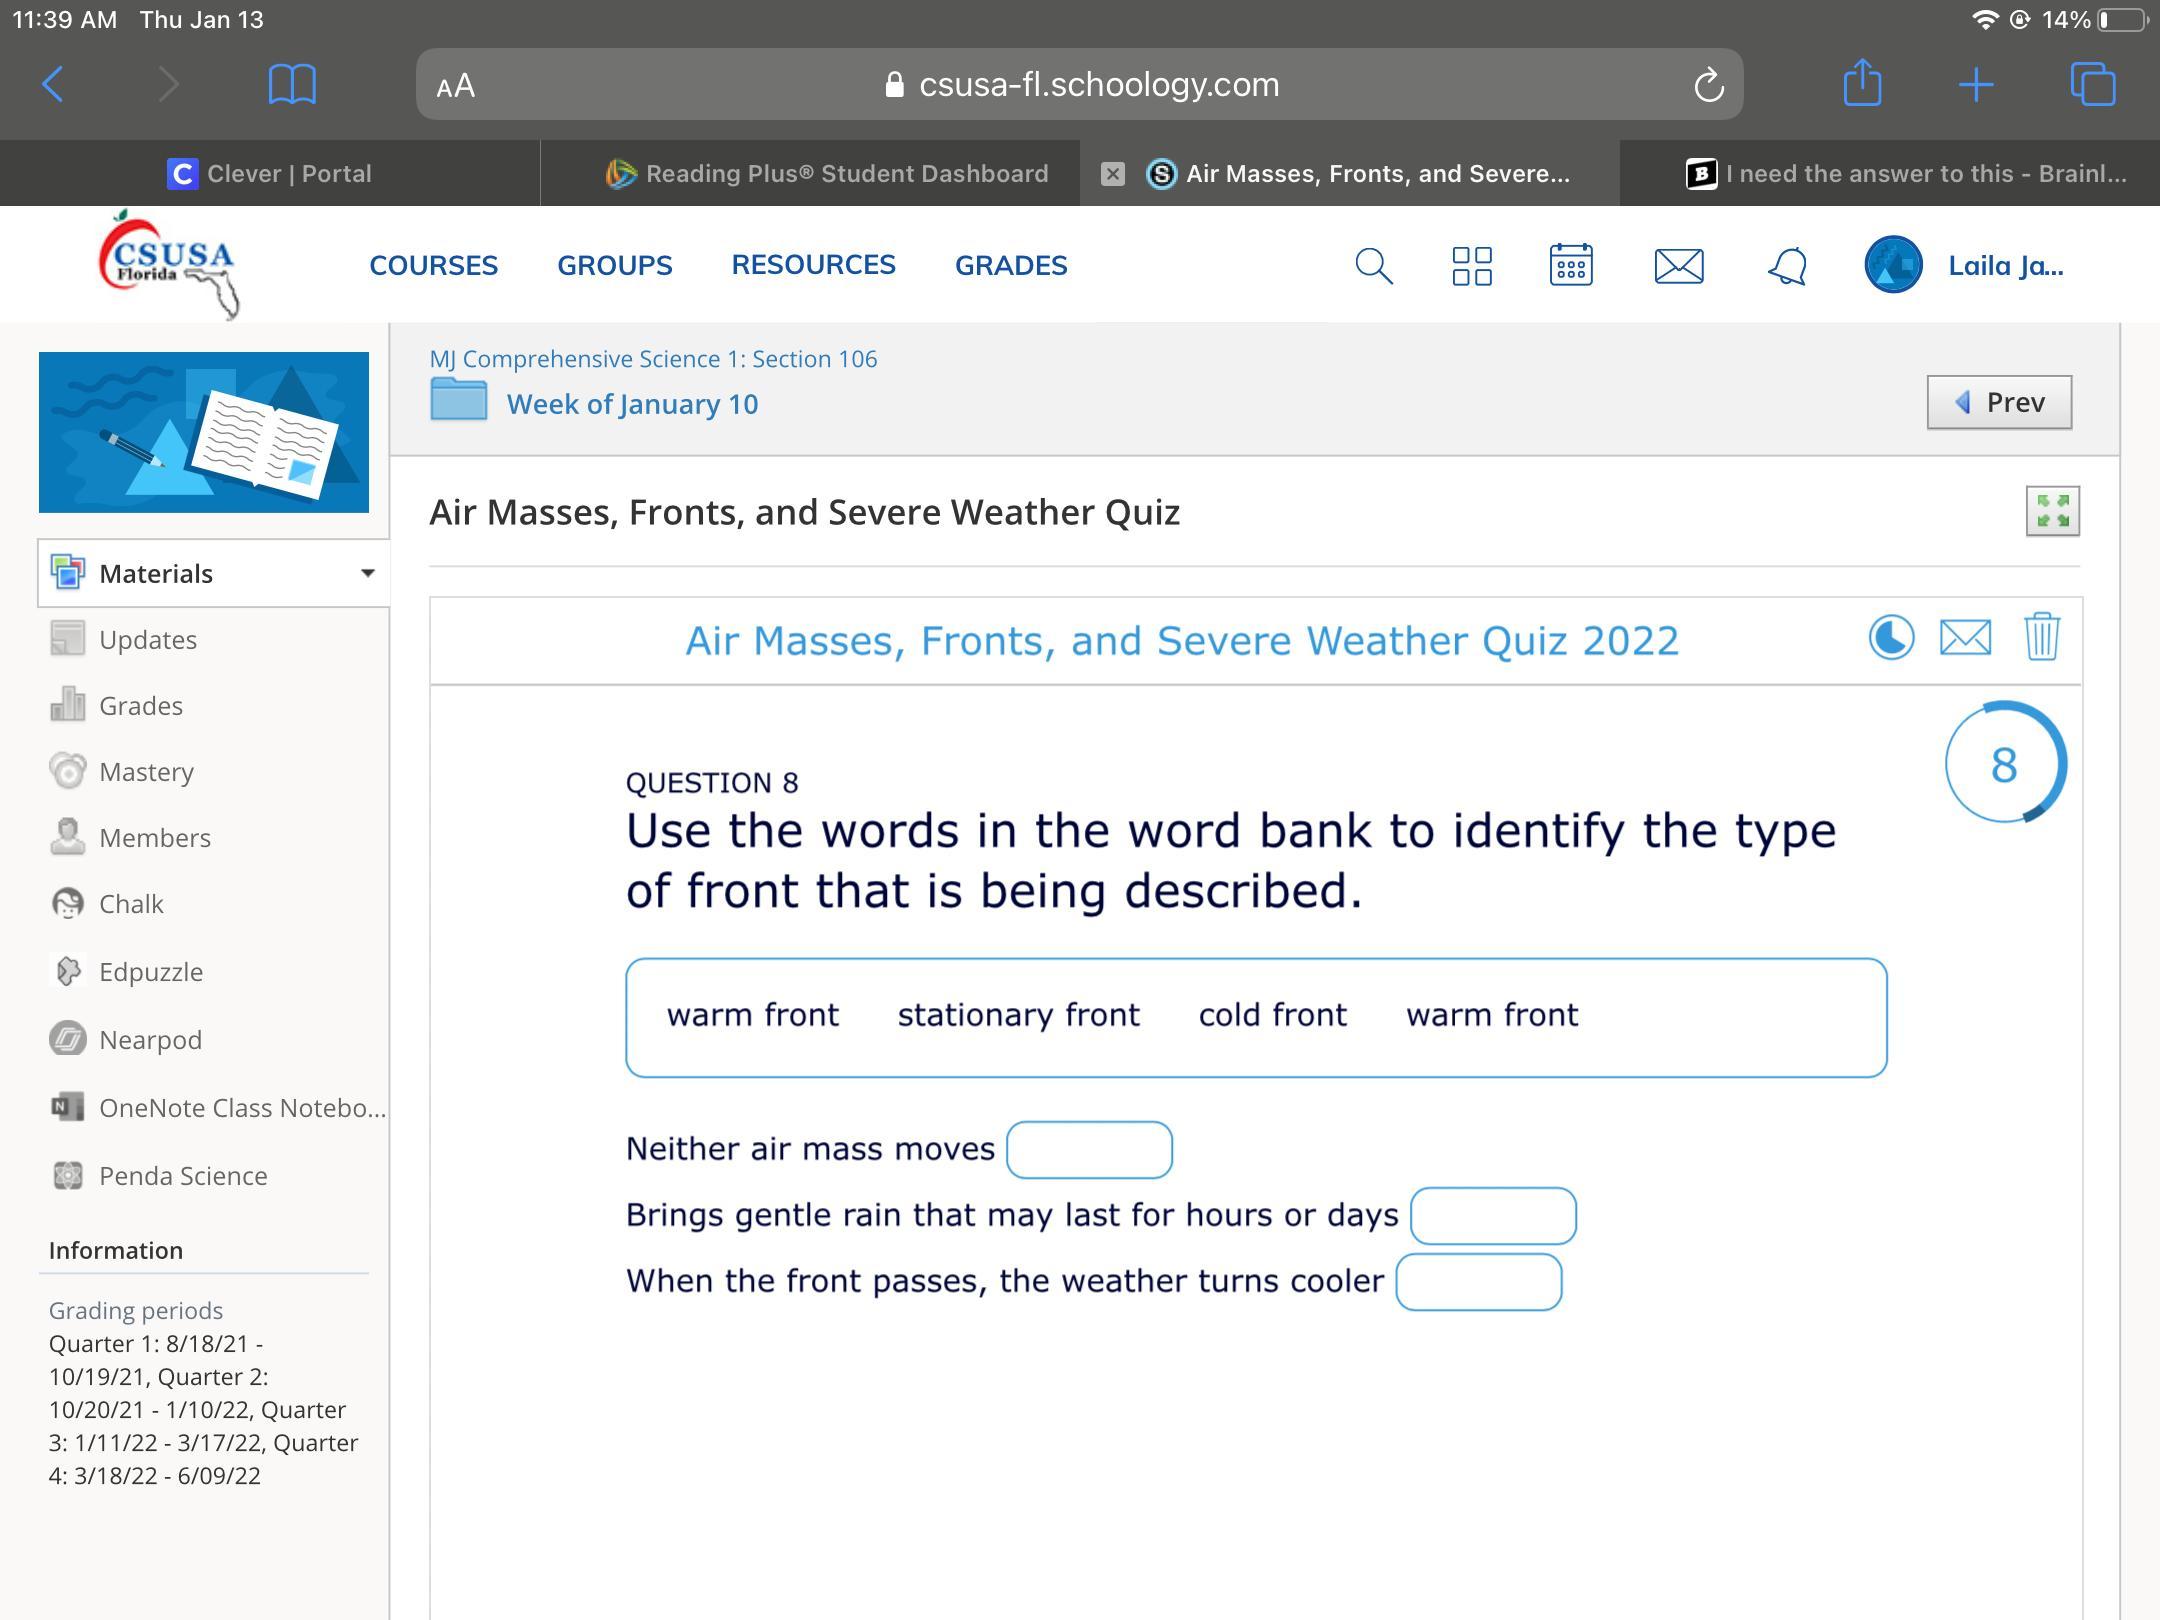Viewport: 2160px width, 1620px height.
Task: Open the COURSES menu
Action: pos(433,266)
